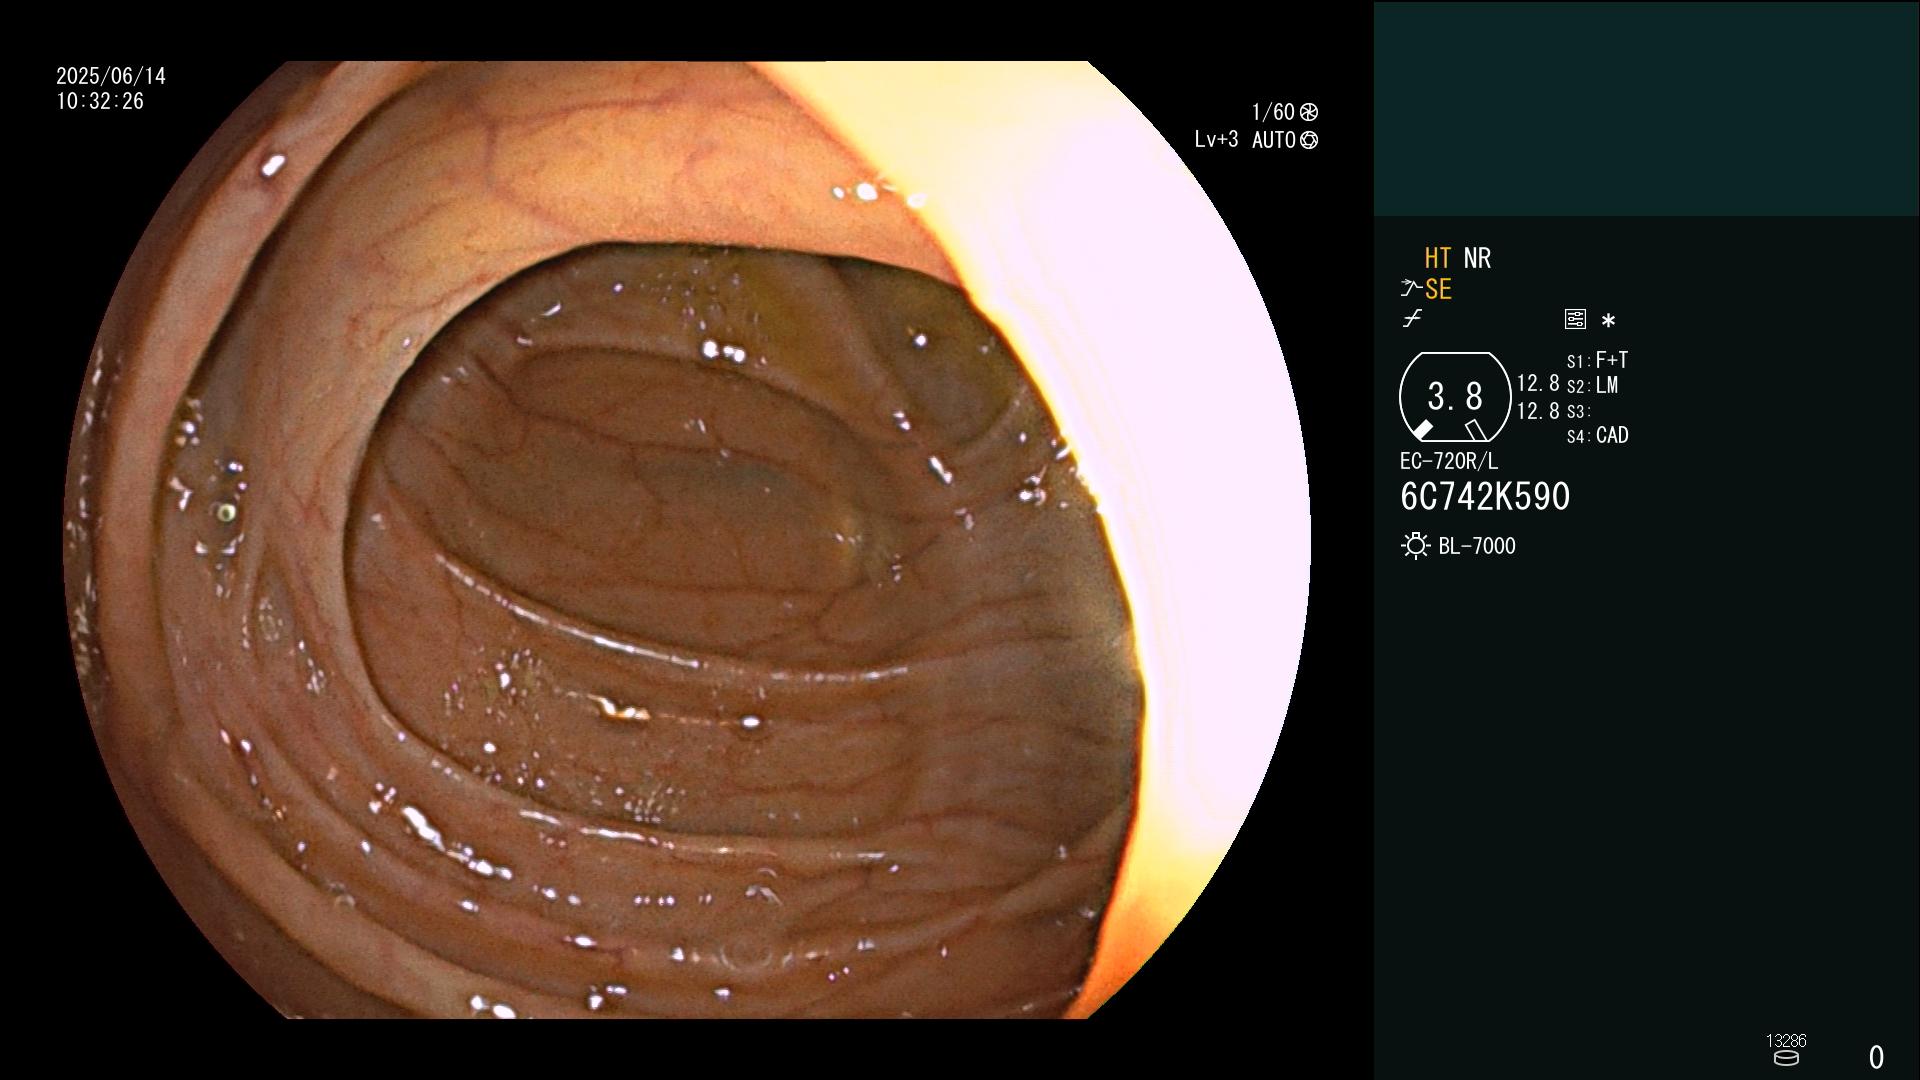Click the asterisk indicator icon
The image size is (1920, 1080).
(x=1608, y=321)
